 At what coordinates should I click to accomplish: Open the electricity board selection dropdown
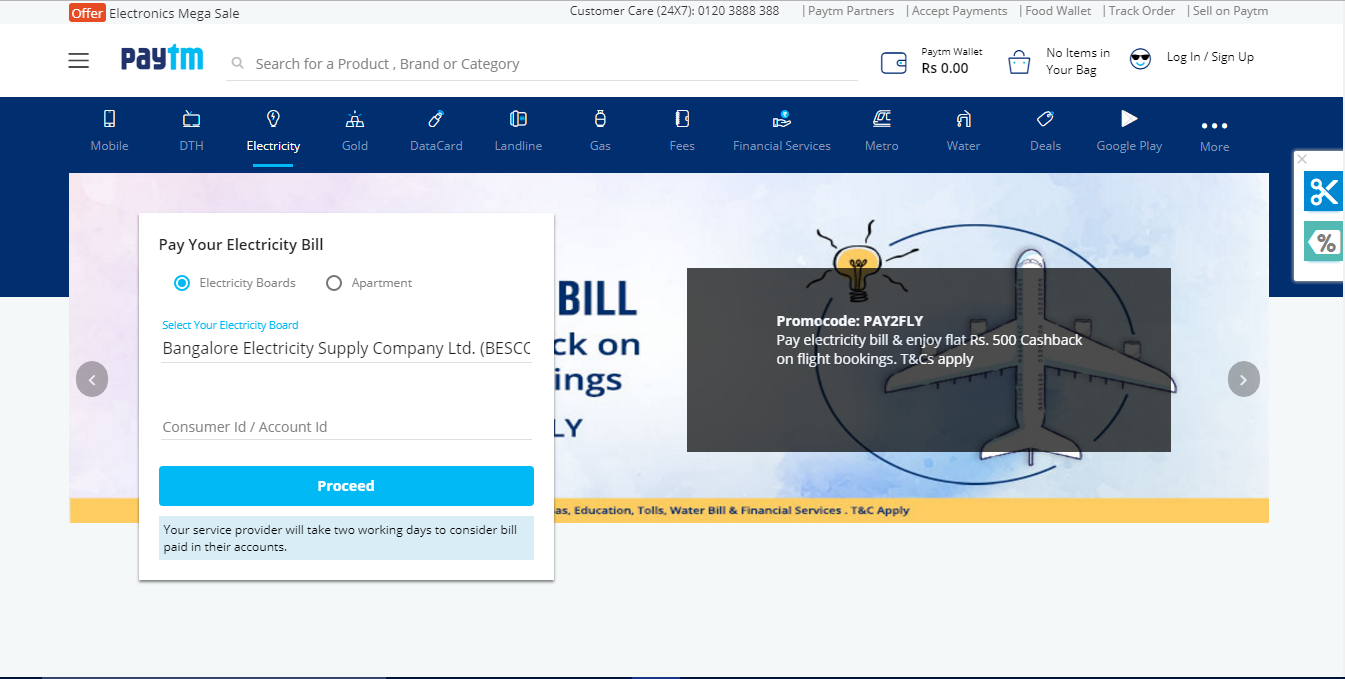346,348
